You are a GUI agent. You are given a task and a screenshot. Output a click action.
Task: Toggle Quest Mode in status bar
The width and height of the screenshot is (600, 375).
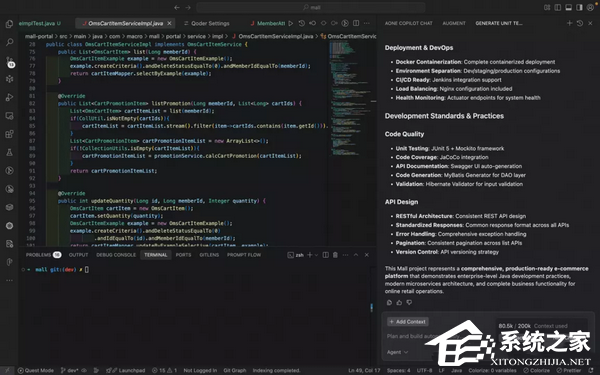[36, 370]
